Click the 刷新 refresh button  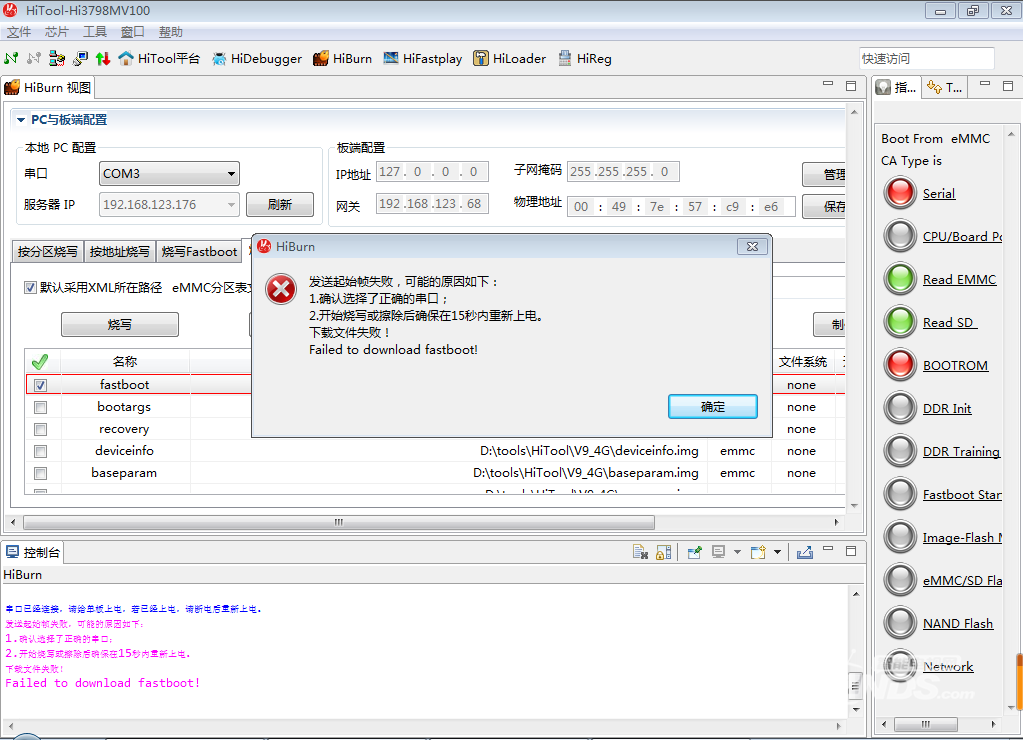[280, 204]
